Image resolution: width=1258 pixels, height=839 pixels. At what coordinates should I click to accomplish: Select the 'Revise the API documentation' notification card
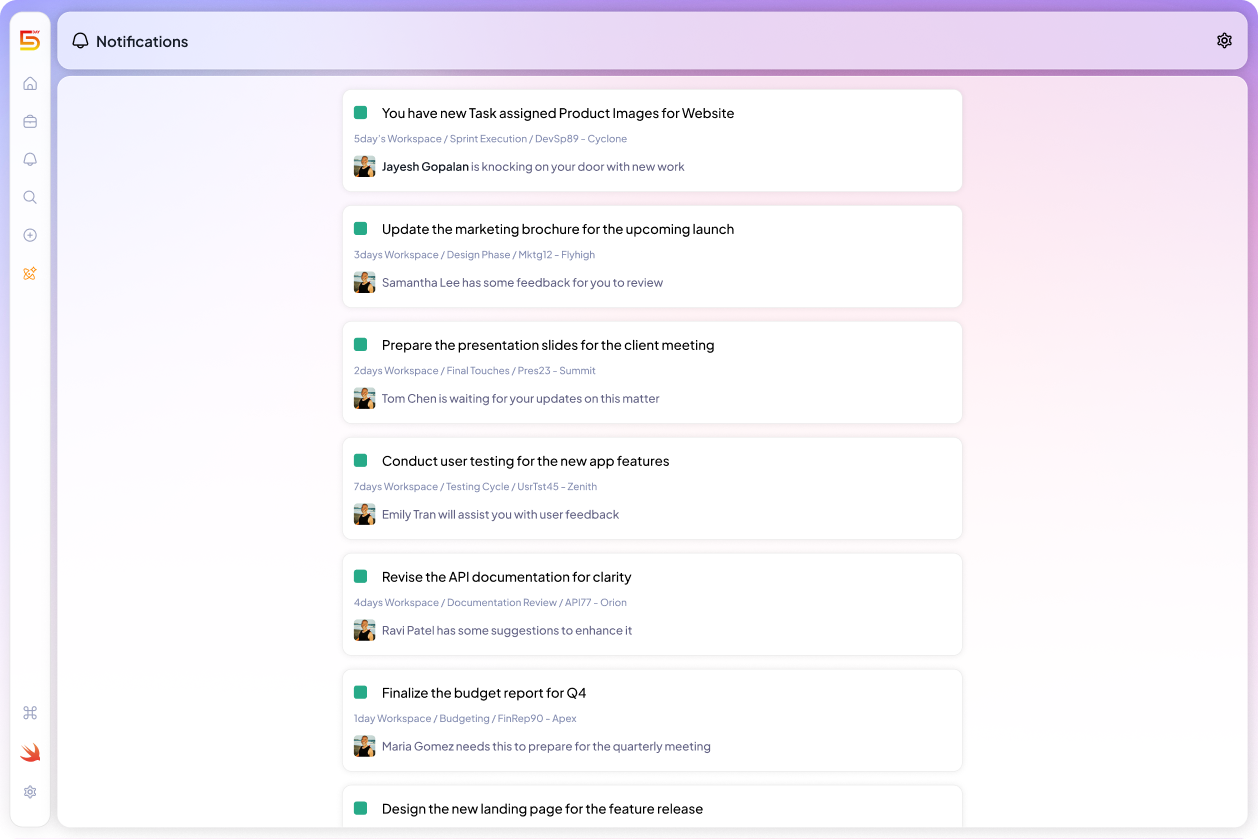pos(652,604)
